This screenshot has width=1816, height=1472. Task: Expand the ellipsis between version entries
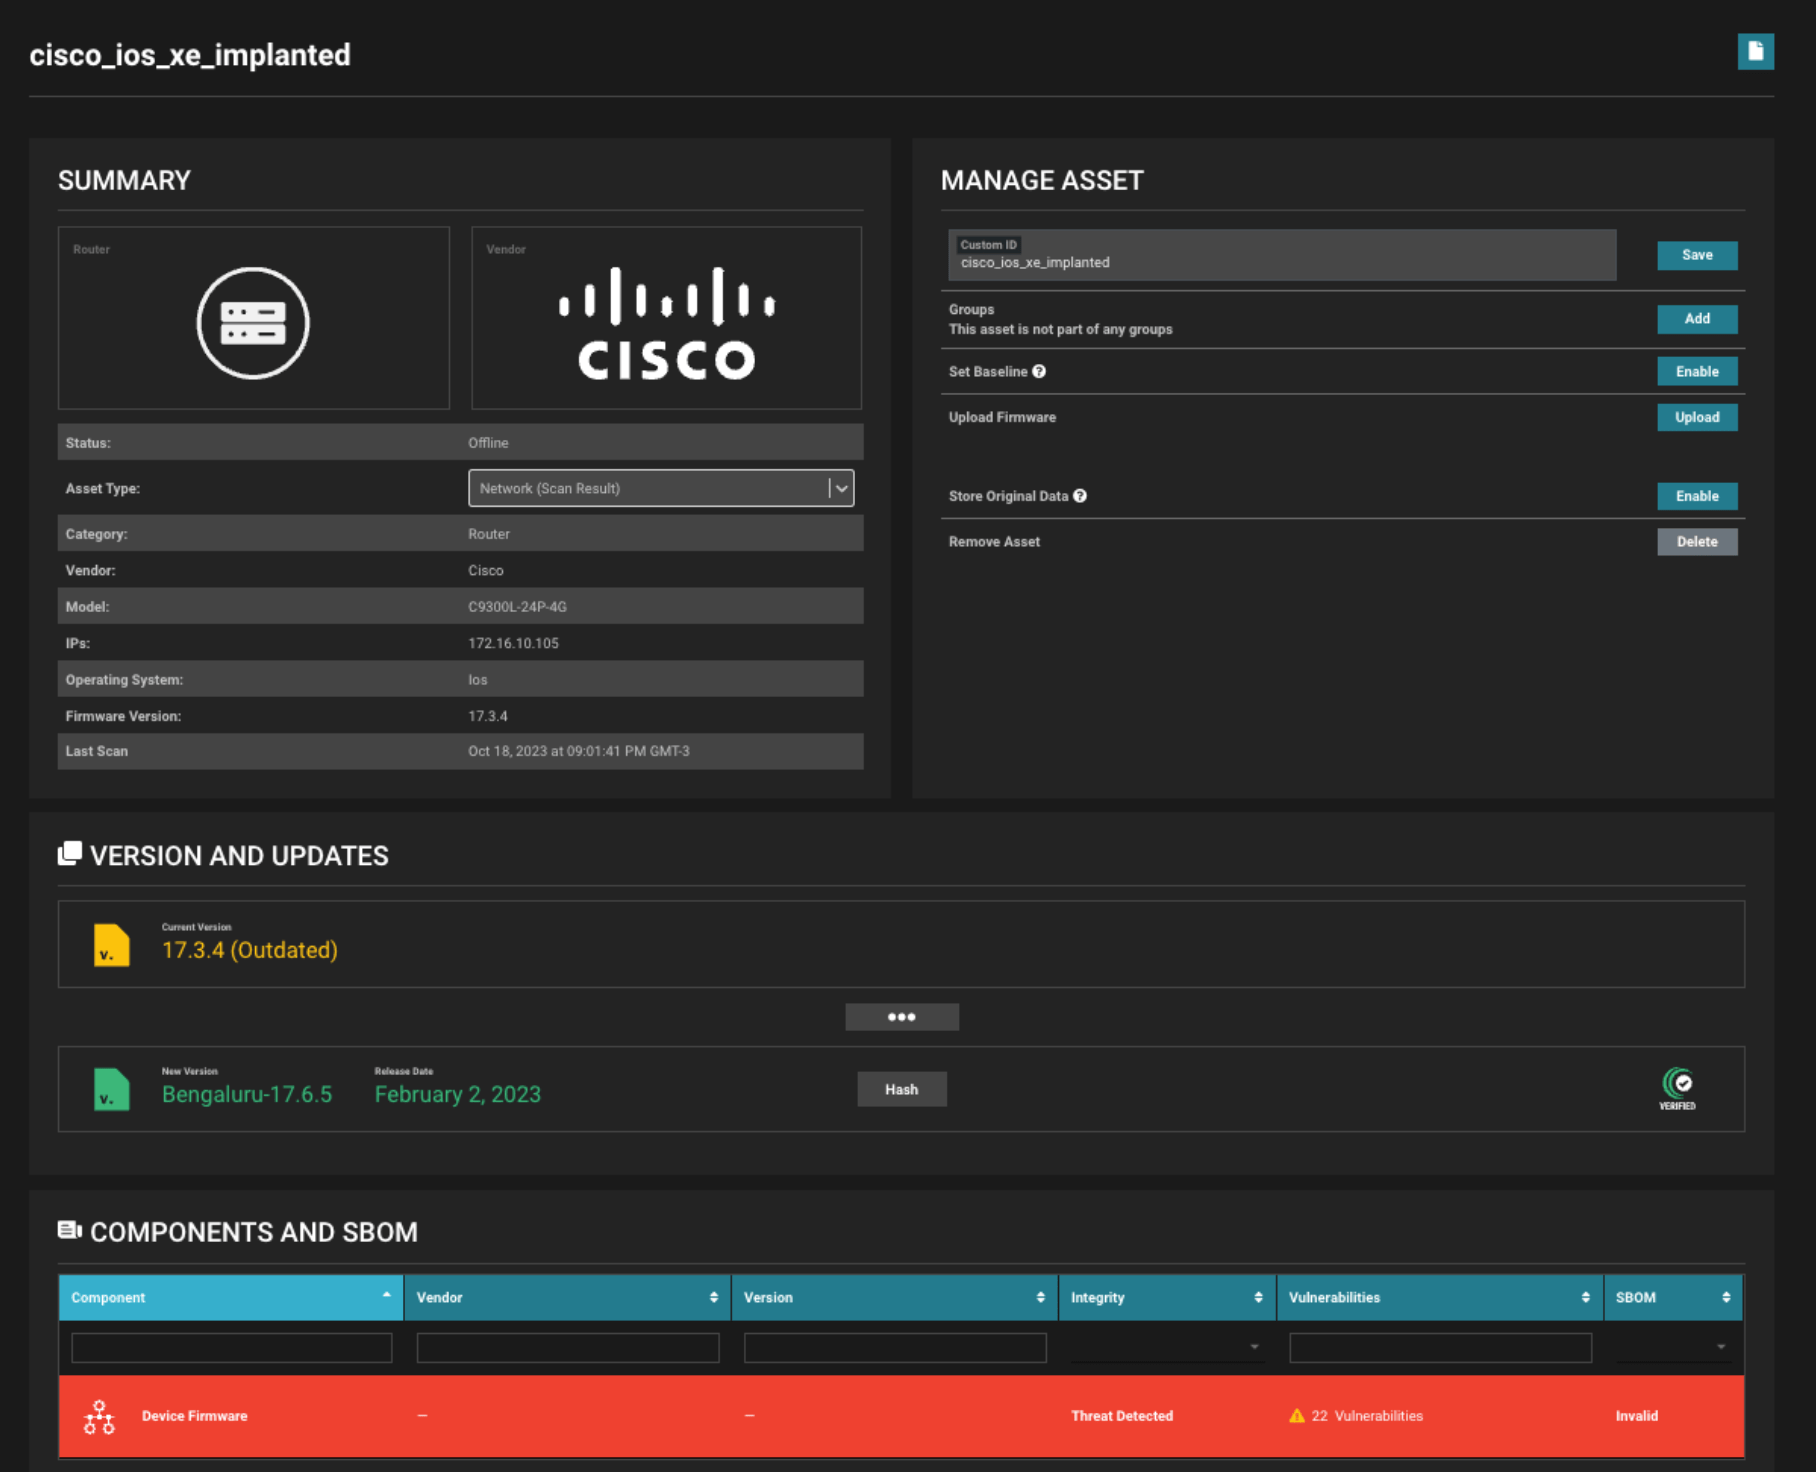coord(902,1016)
